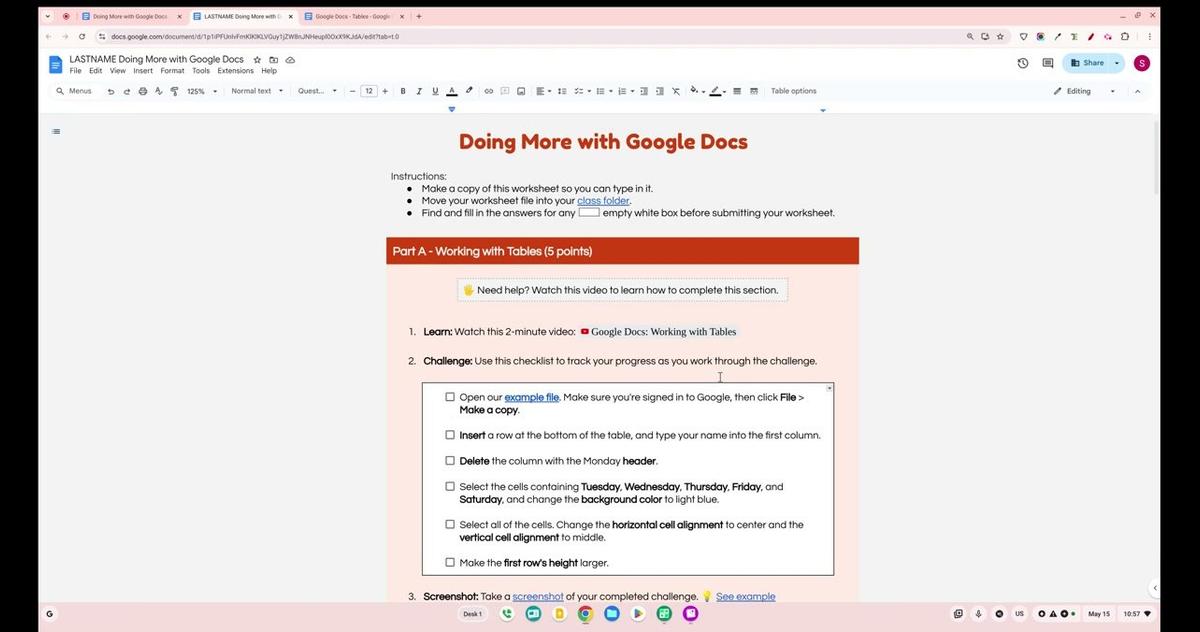Decrease the font size with minus
The image size is (1200, 632).
click(352, 91)
